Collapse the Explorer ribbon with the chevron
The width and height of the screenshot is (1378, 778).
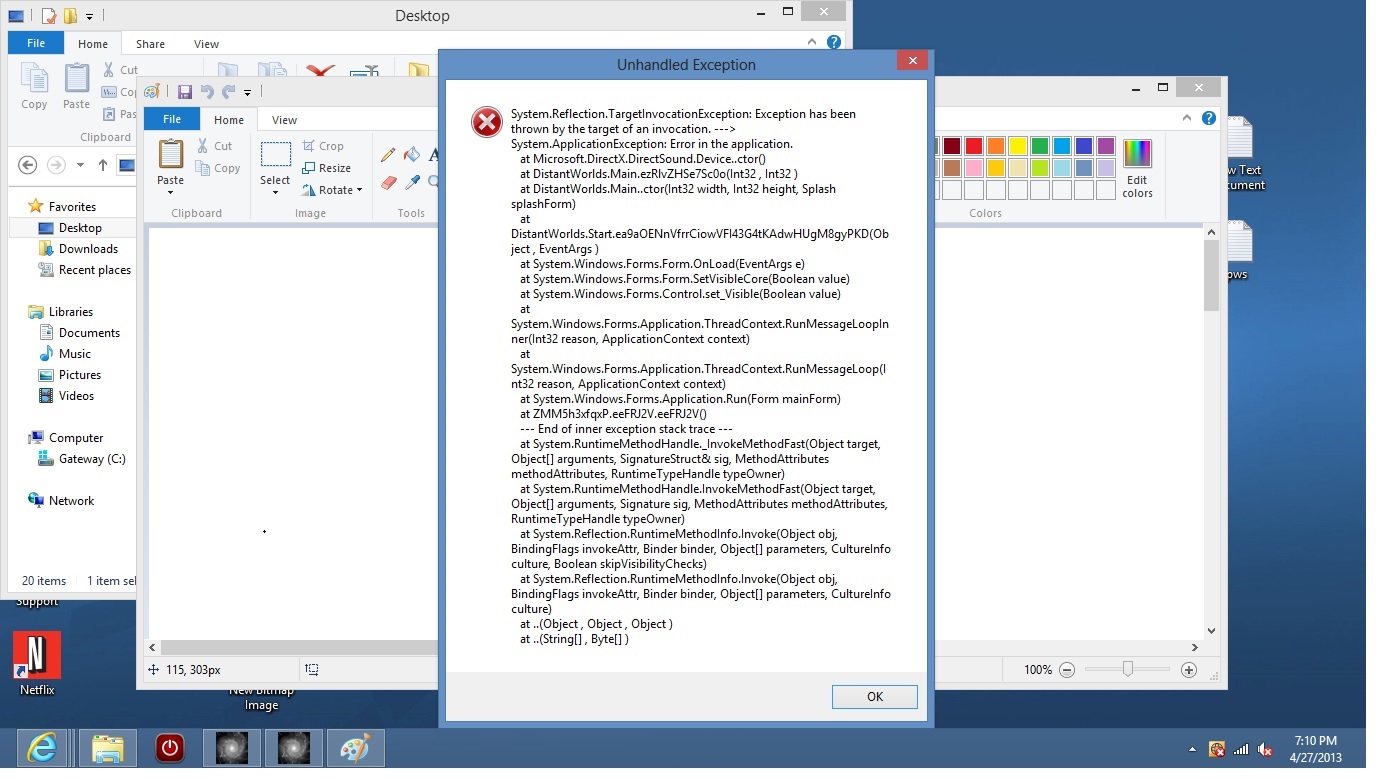814,42
